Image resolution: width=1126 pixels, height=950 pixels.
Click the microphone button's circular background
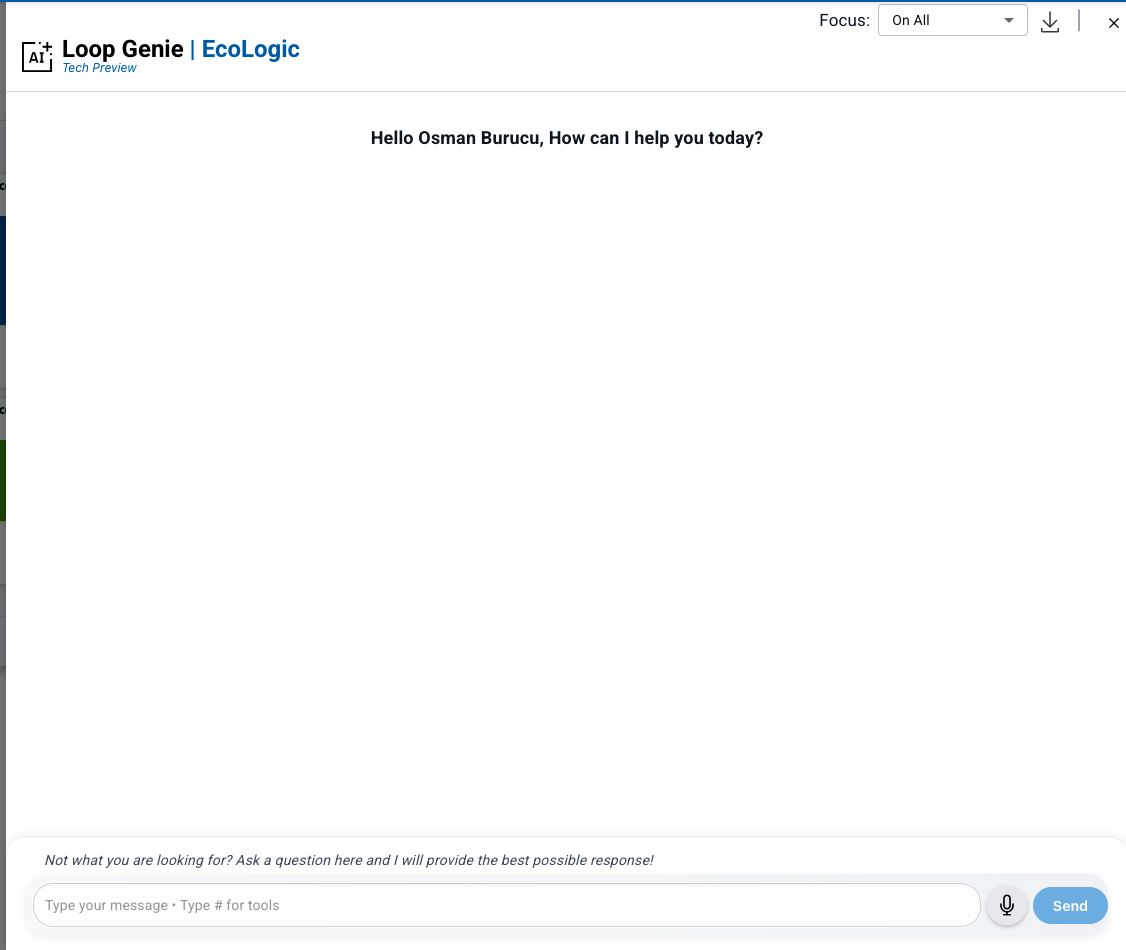(x=1006, y=905)
